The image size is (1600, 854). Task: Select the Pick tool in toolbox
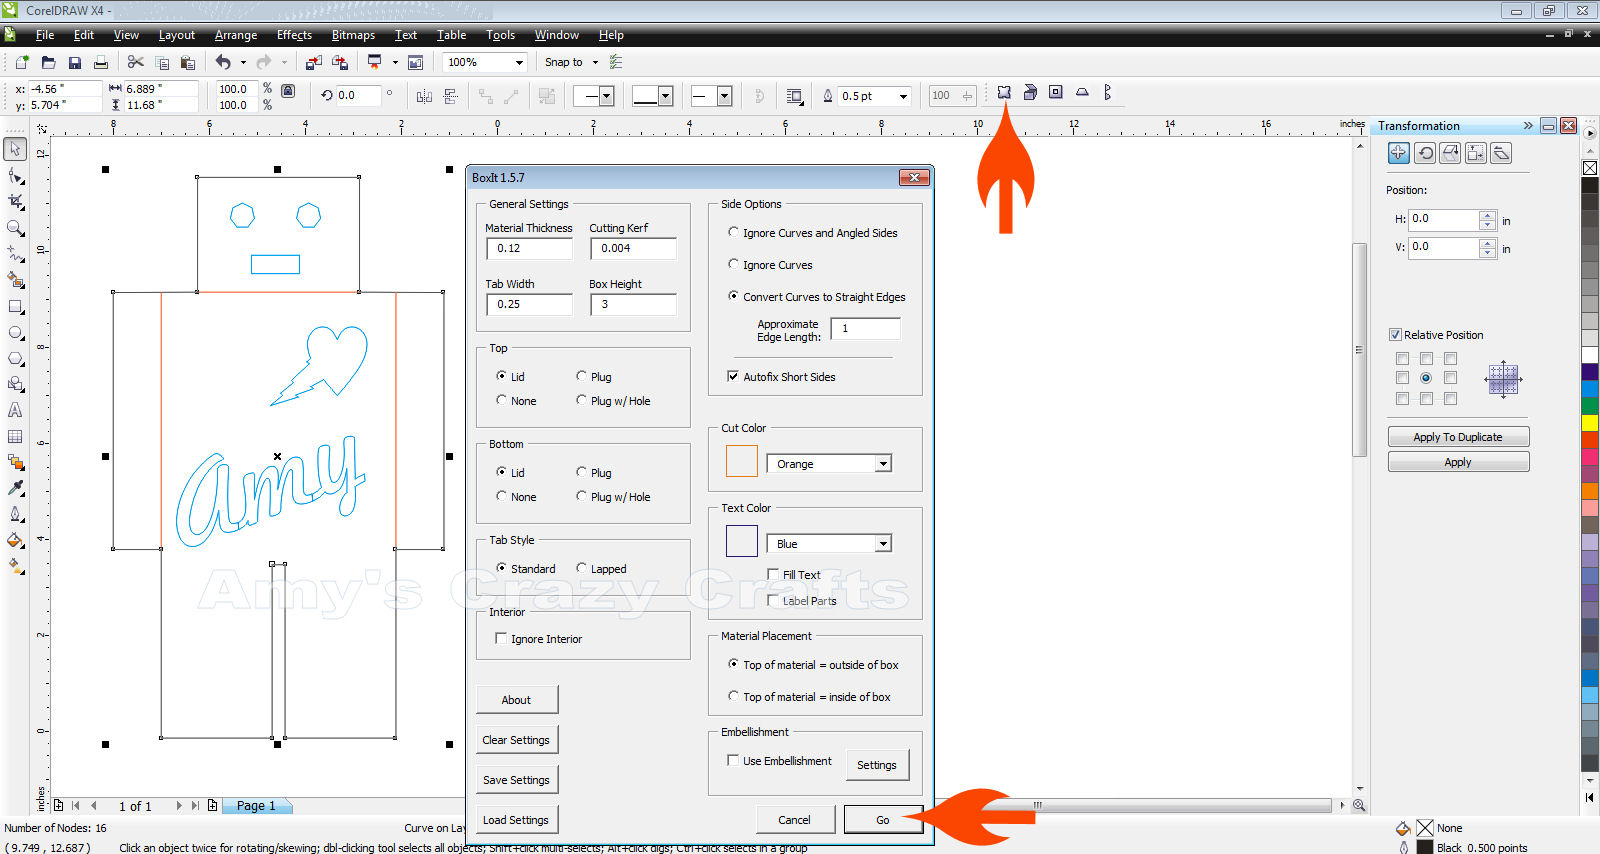15,149
